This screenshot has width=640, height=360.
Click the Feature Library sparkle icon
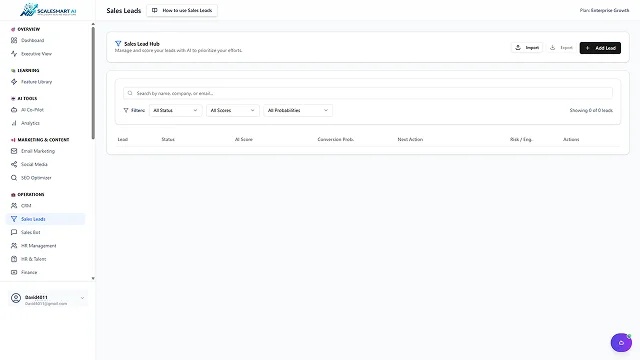tap(14, 82)
